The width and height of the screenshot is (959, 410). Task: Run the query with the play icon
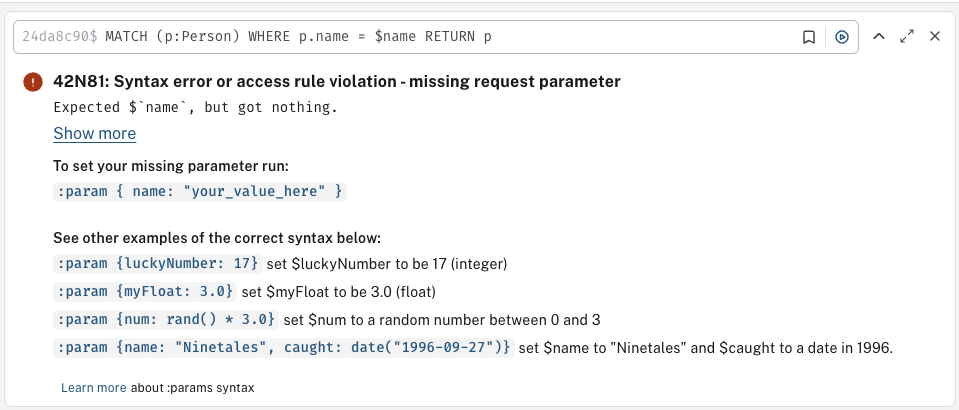point(842,37)
